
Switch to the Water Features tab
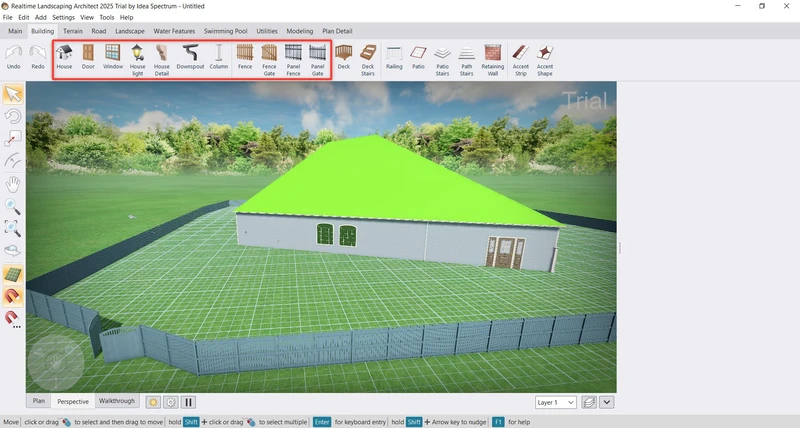[175, 31]
